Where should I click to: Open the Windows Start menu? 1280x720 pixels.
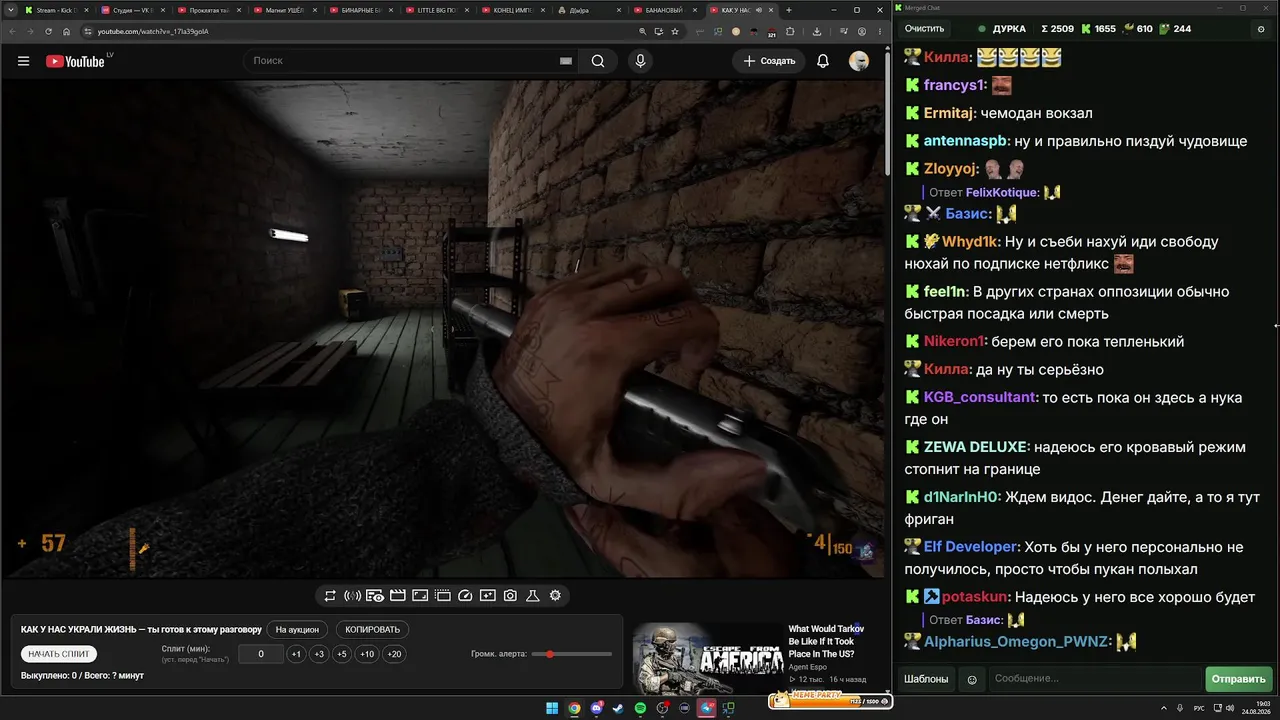tap(552, 708)
